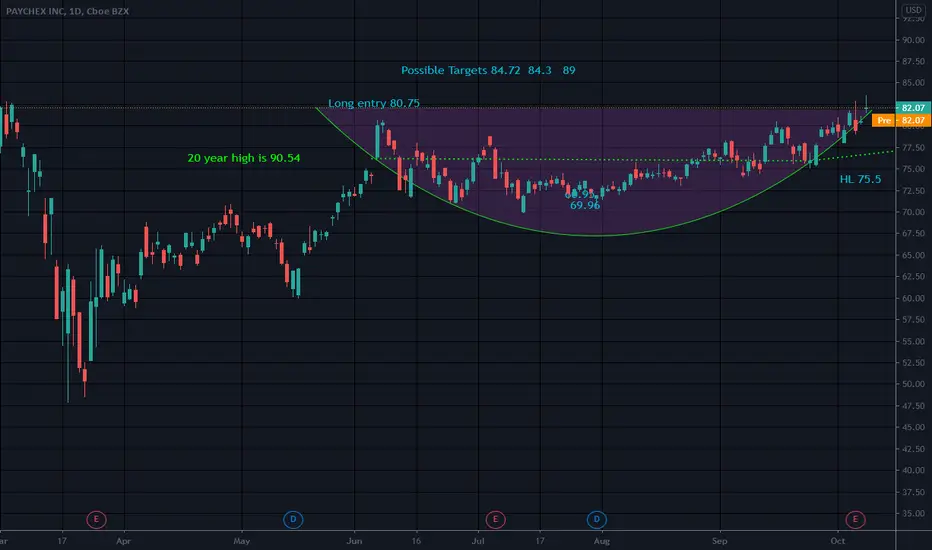Click the May label on time axis
This screenshot has height=550, width=932.
coord(241,541)
